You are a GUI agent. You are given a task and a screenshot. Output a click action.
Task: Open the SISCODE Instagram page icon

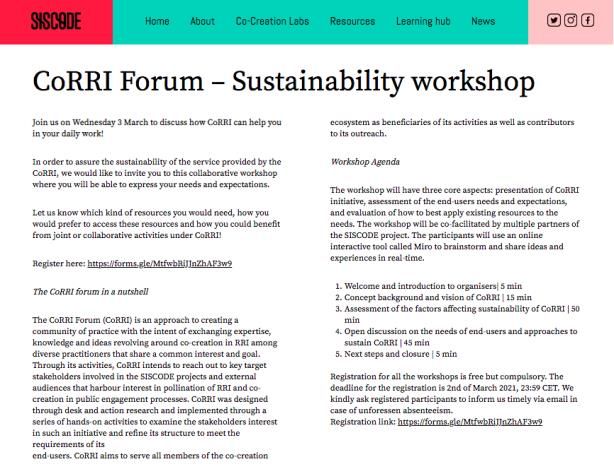point(571,20)
